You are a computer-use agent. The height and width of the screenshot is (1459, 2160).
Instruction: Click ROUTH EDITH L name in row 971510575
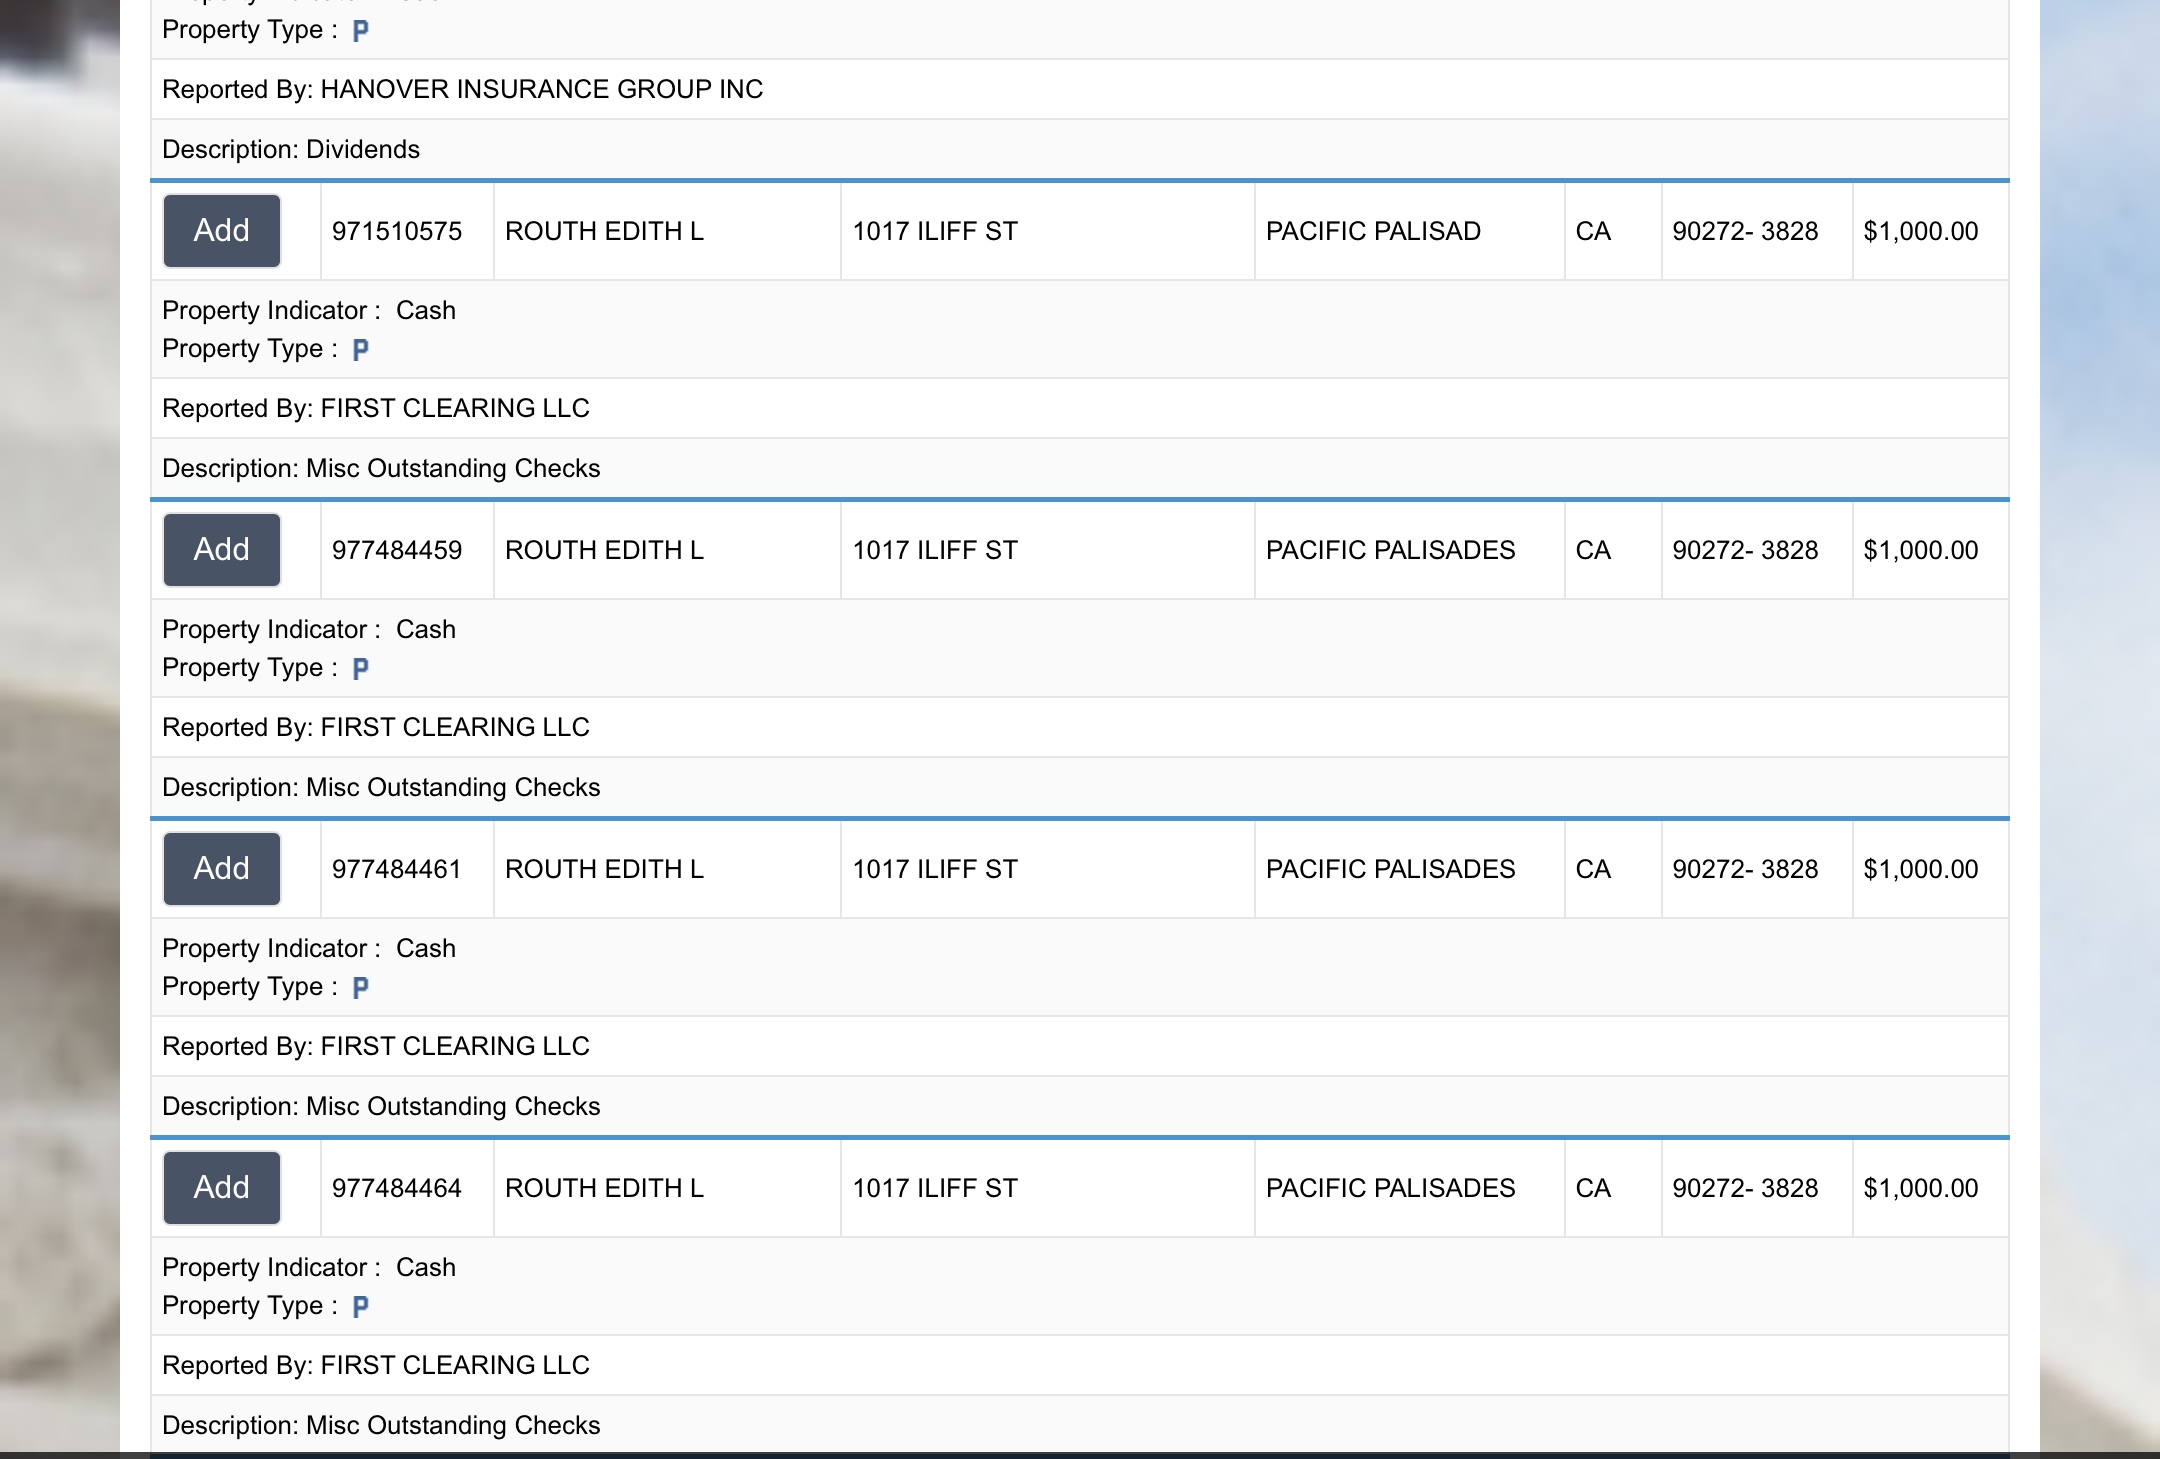(604, 231)
